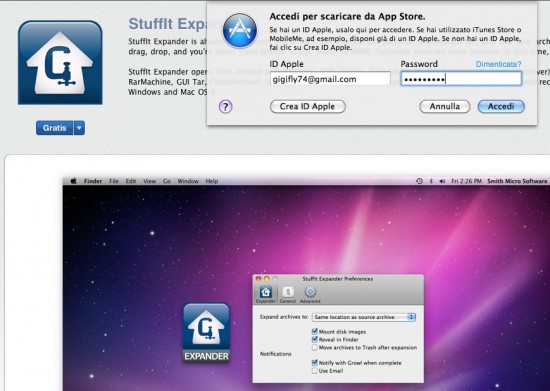Click Annulla to cancel login

point(444,107)
